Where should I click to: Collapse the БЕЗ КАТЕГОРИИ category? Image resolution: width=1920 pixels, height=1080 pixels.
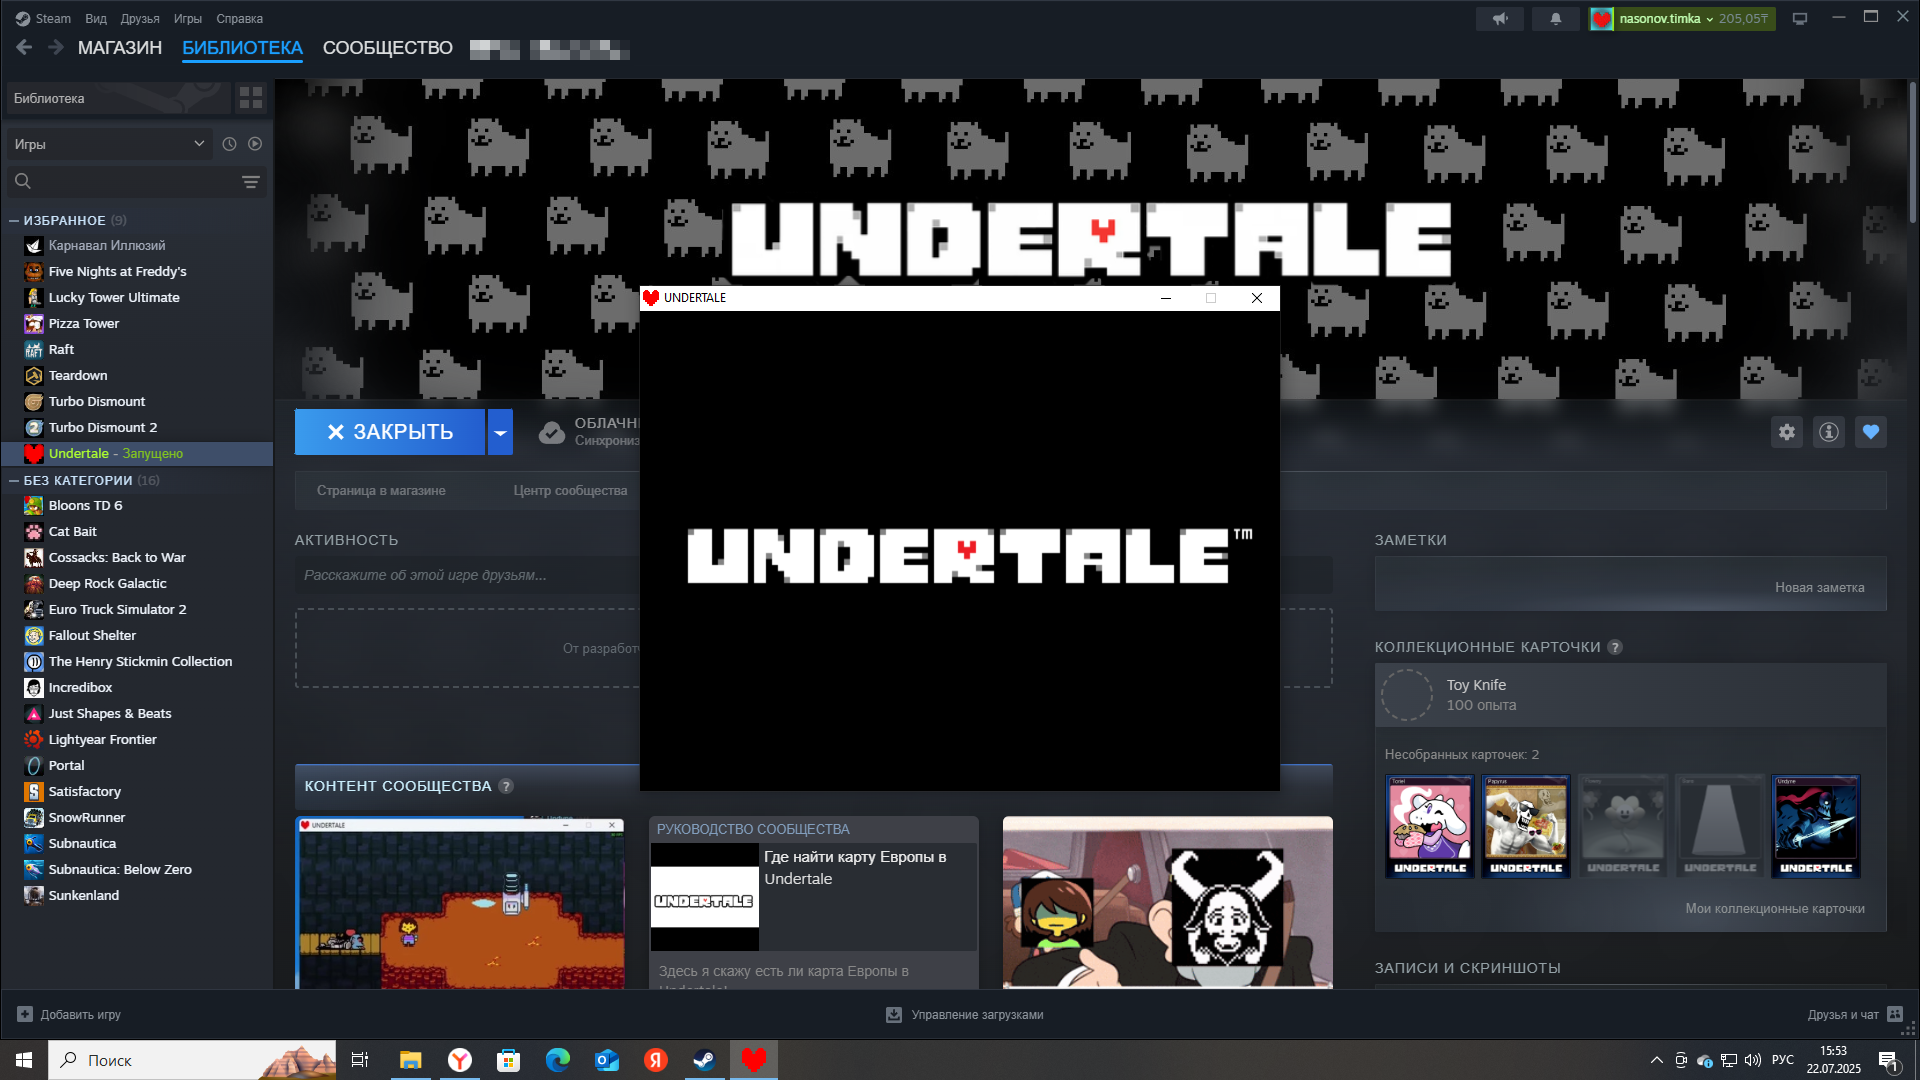coord(14,481)
